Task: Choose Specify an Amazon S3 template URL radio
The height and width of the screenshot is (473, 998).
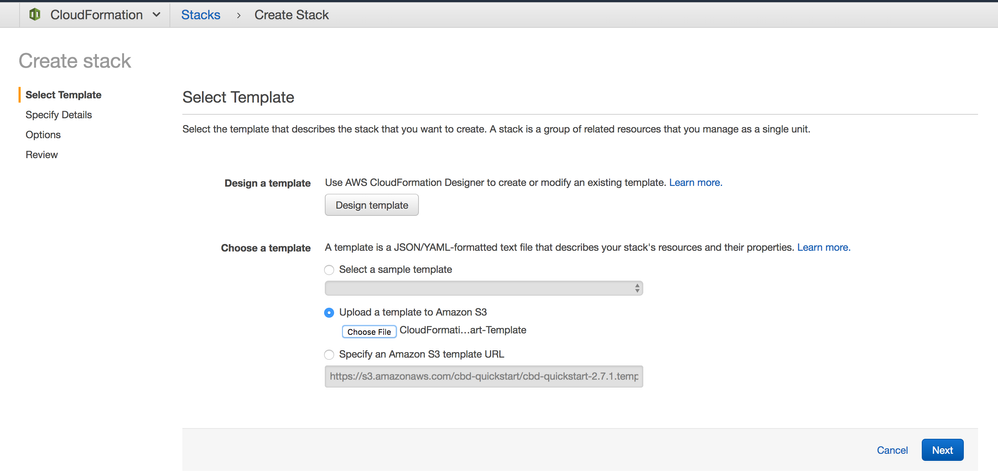Action: tap(329, 355)
